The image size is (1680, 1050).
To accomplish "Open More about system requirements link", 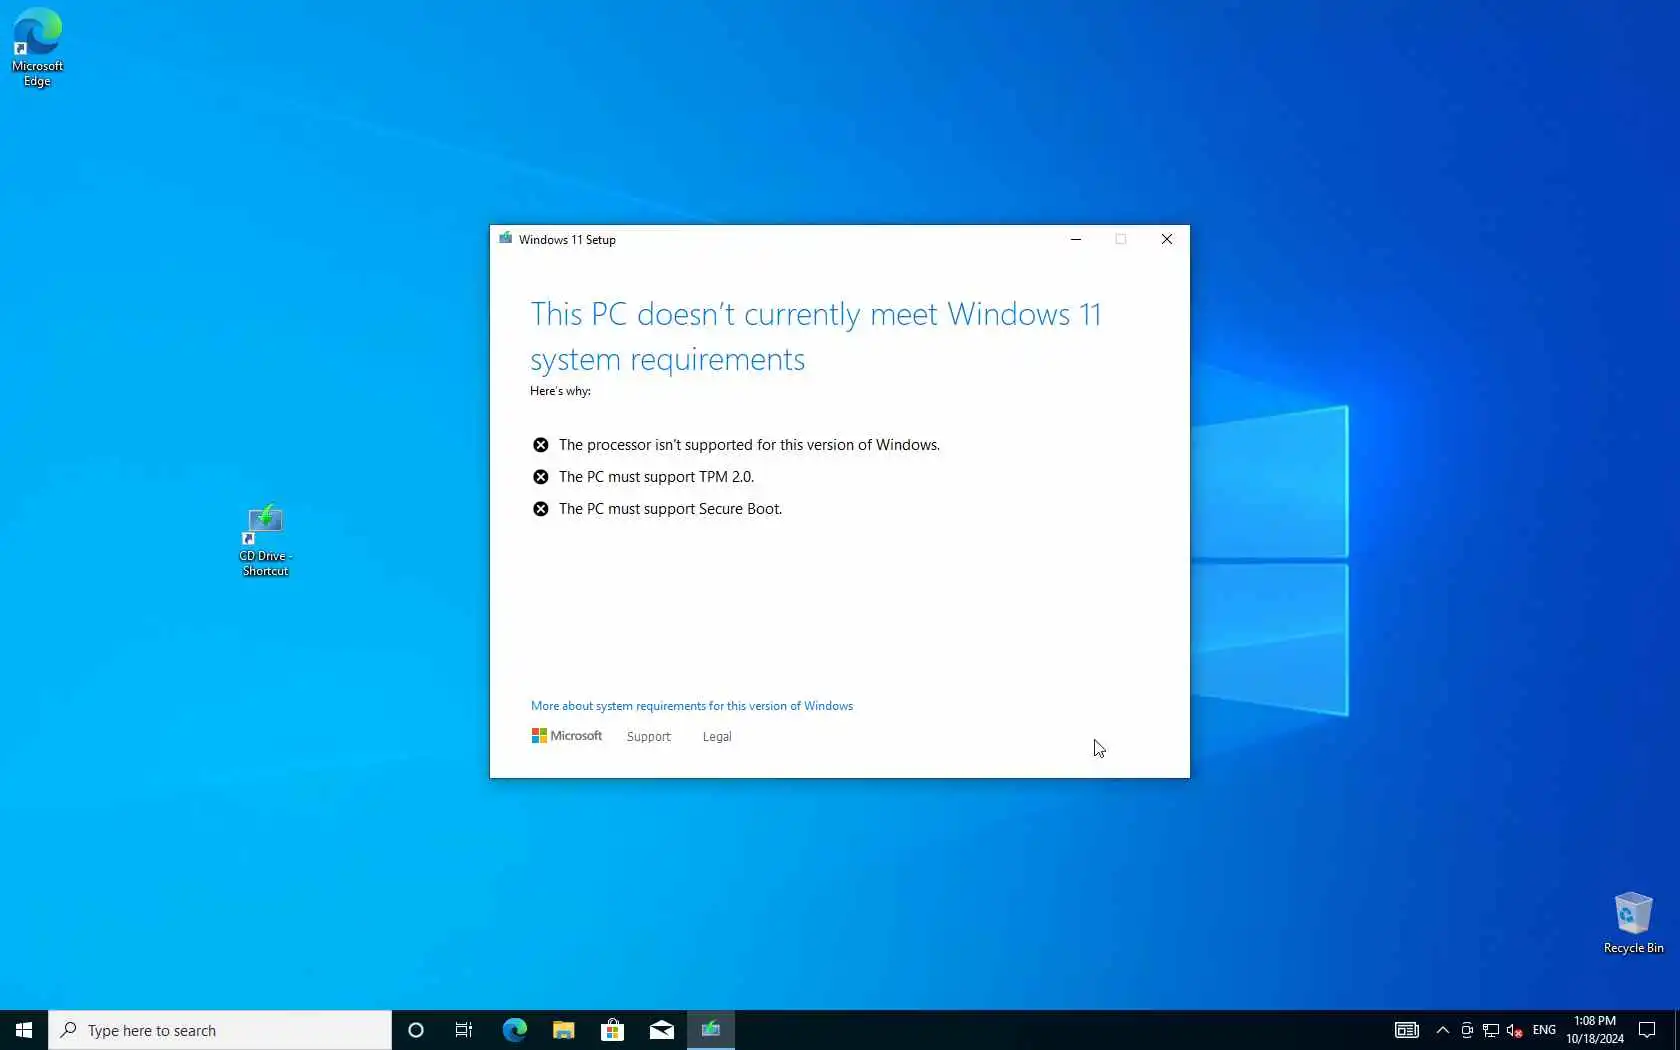I will pos(692,706).
